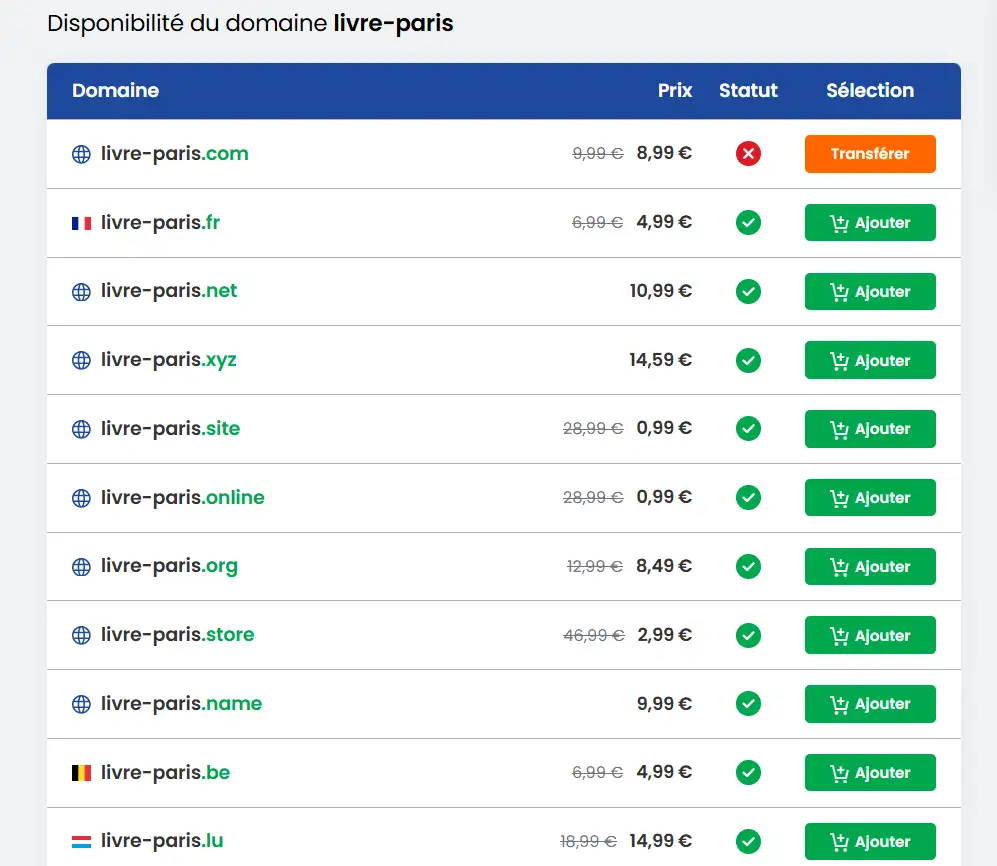Click the 9,99 € price for livre-paris.name
997x866 pixels.
(x=664, y=704)
